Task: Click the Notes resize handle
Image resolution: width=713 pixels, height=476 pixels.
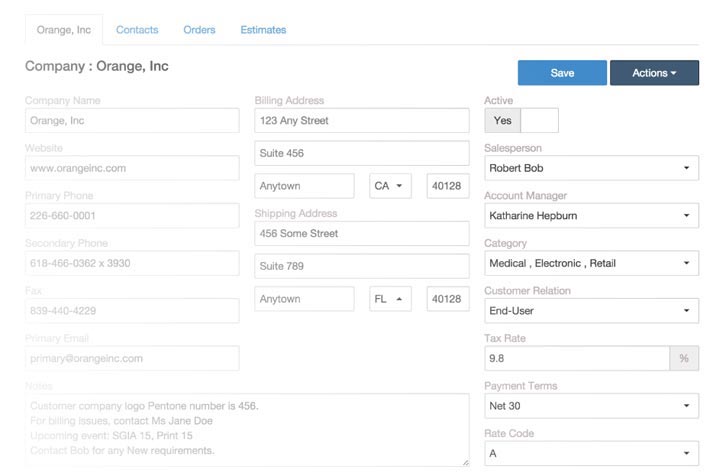Action: coord(464,461)
